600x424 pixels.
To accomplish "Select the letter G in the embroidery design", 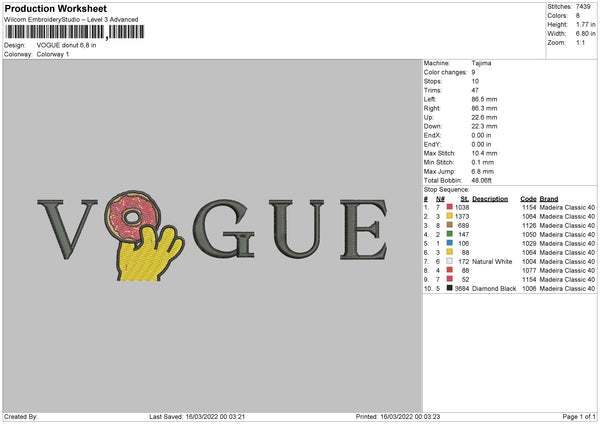I will pyautogui.click(x=224, y=229).
